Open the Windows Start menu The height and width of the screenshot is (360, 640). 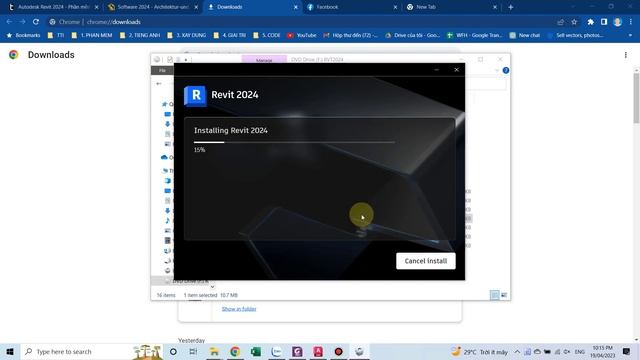[x=10, y=351]
